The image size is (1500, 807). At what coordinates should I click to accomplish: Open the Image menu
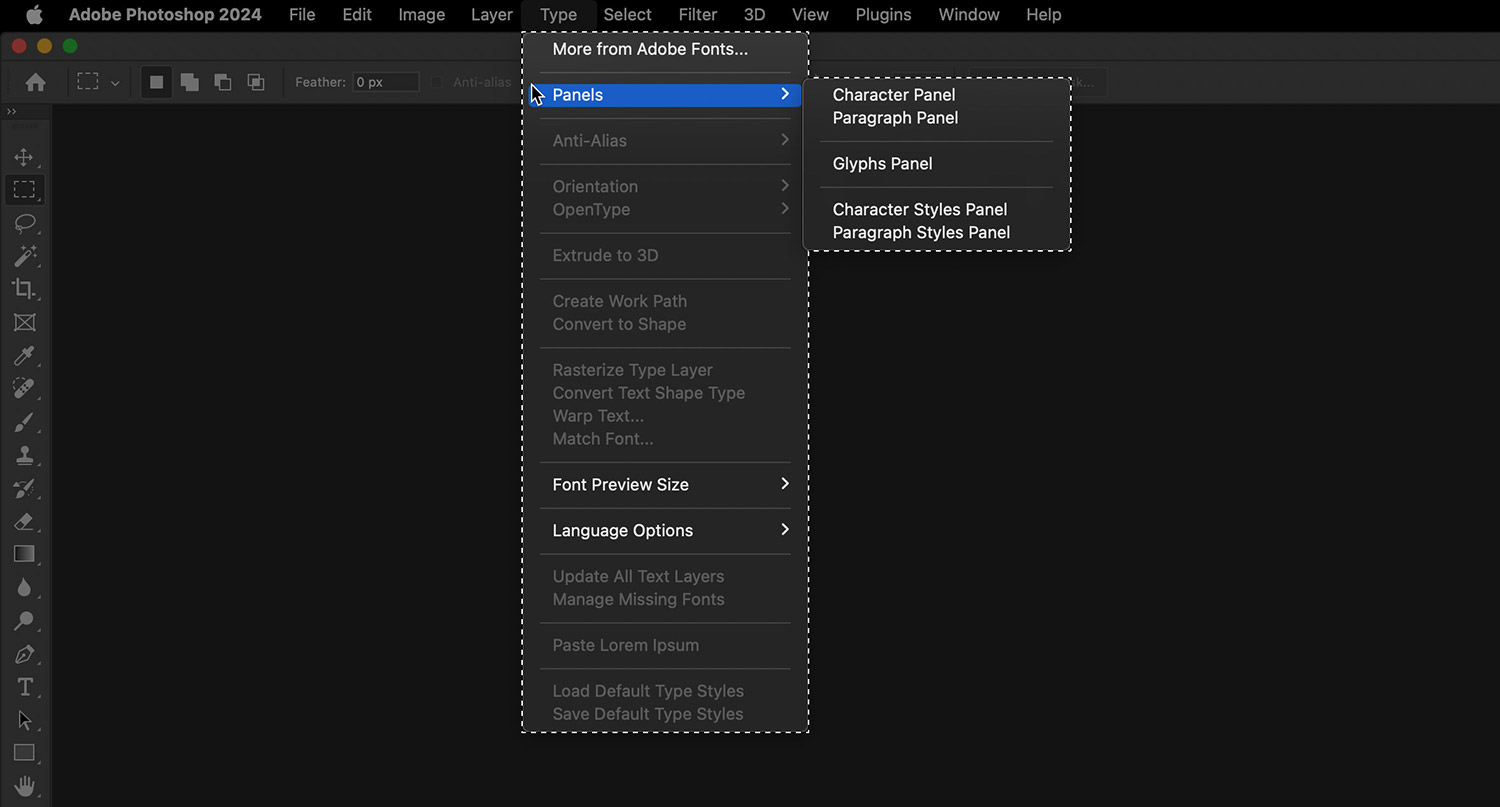click(422, 14)
